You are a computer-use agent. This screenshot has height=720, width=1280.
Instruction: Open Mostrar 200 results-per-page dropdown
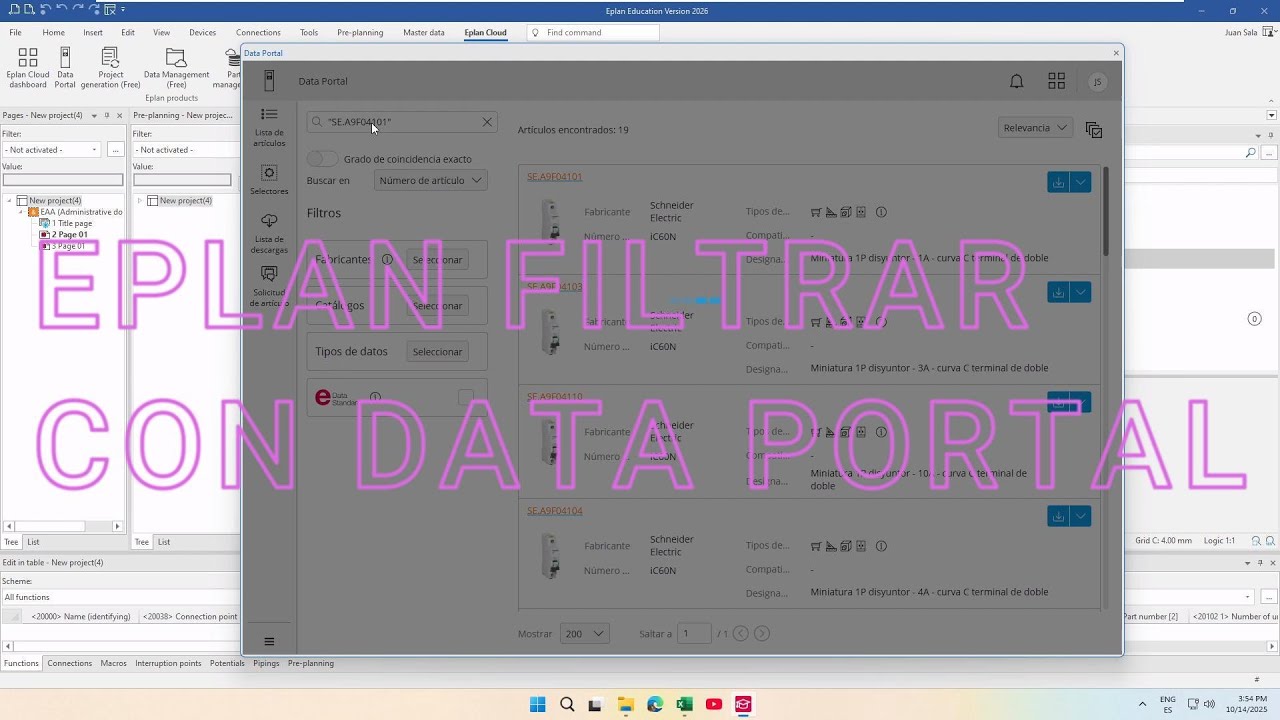(x=585, y=633)
